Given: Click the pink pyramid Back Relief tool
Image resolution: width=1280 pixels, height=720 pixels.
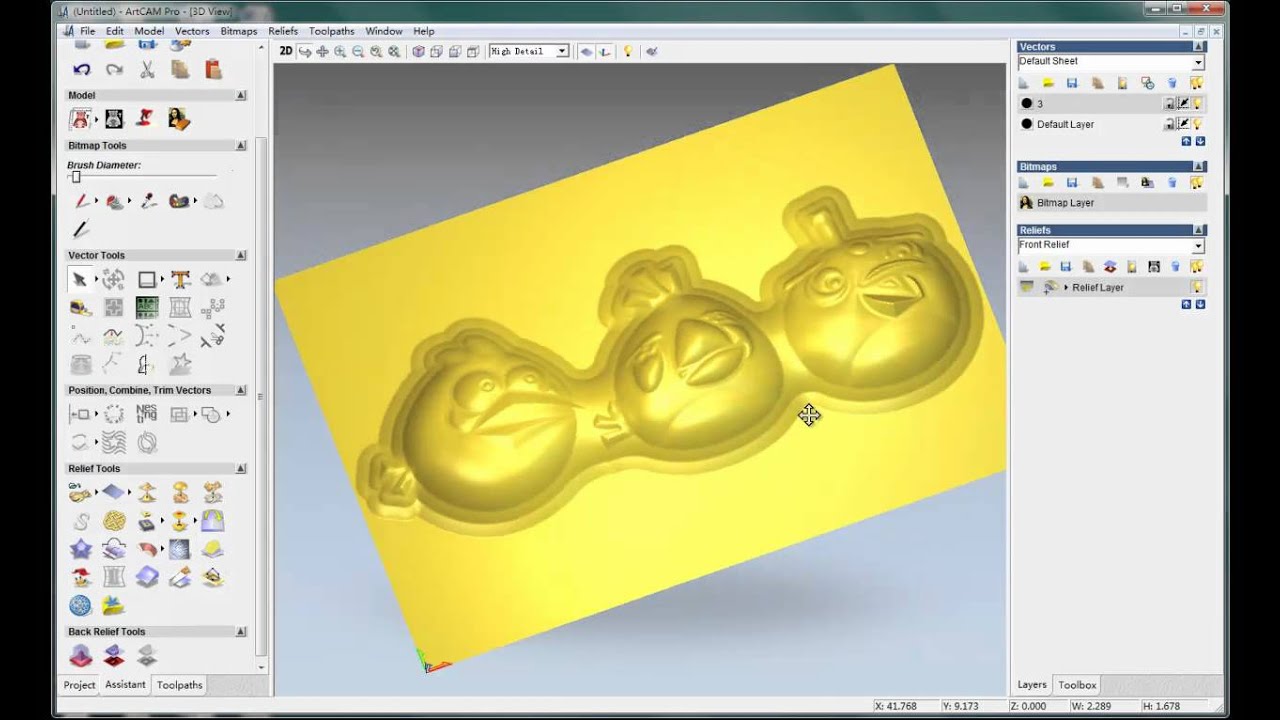Looking at the screenshot, I should [81, 656].
